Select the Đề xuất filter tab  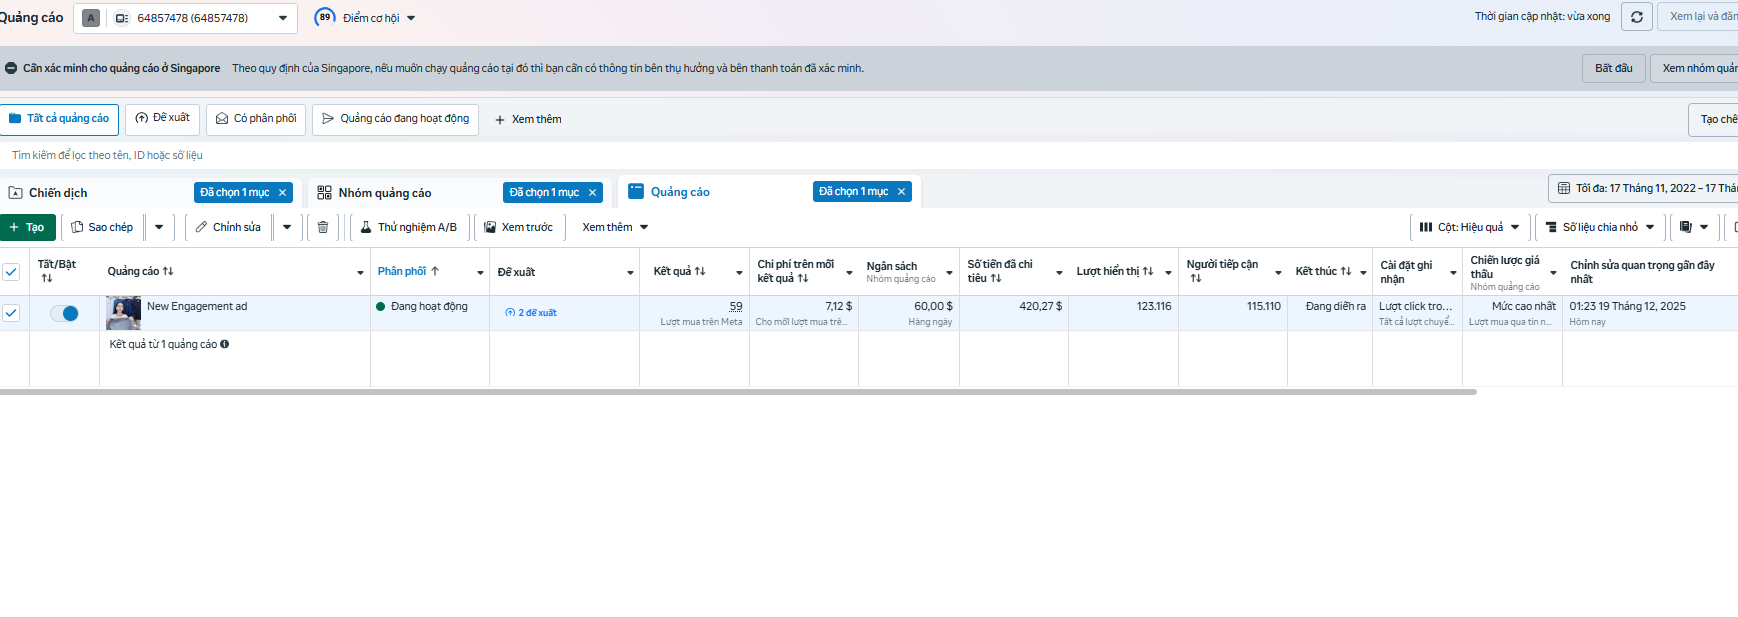(162, 118)
